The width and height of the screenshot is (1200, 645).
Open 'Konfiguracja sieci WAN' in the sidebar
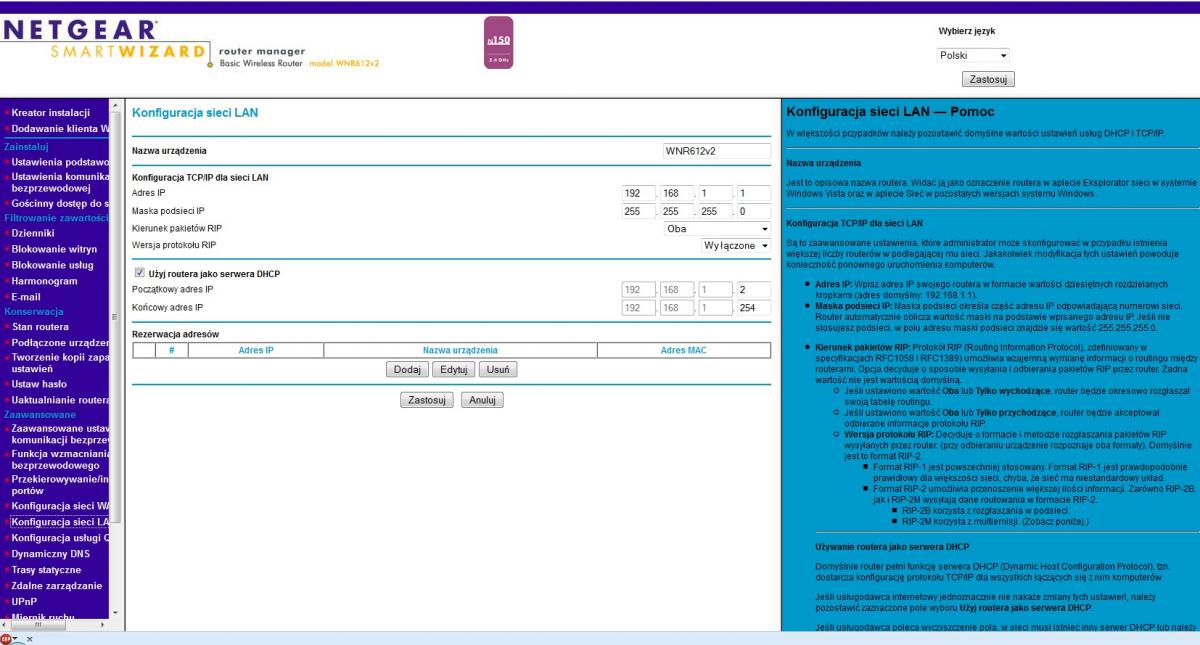pos(60,506)
